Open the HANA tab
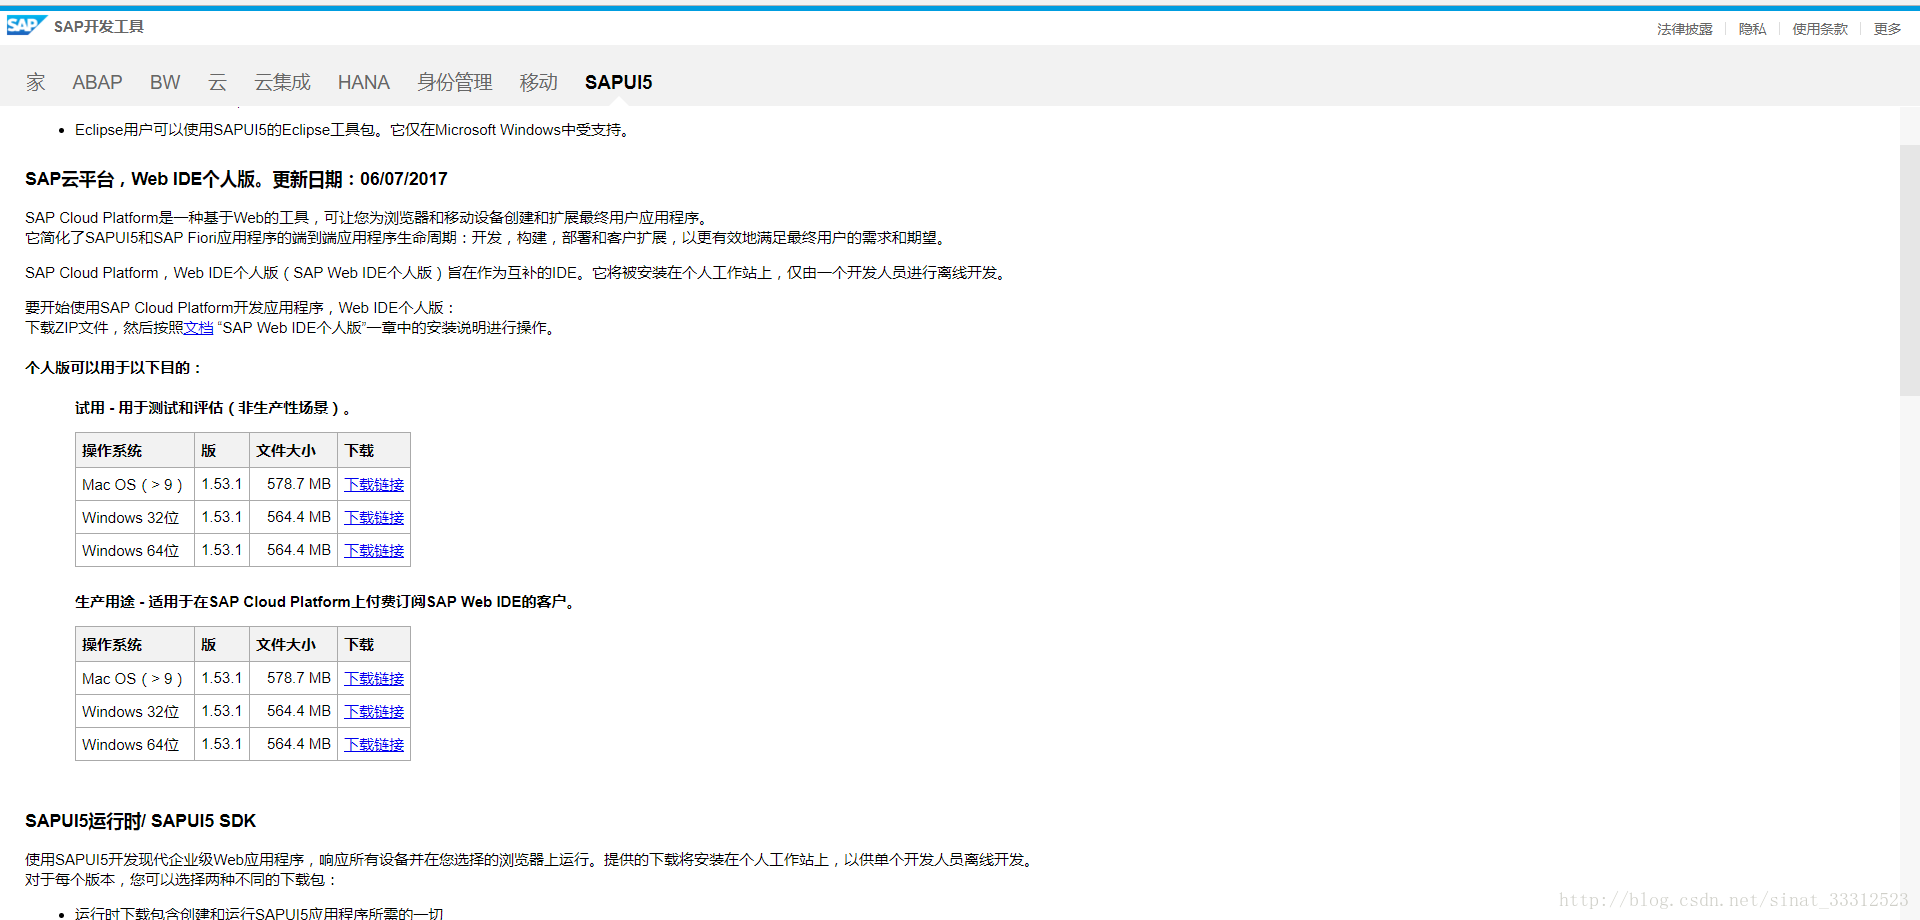This screenshot has height=920, width=1920. [x=363, y=82]
